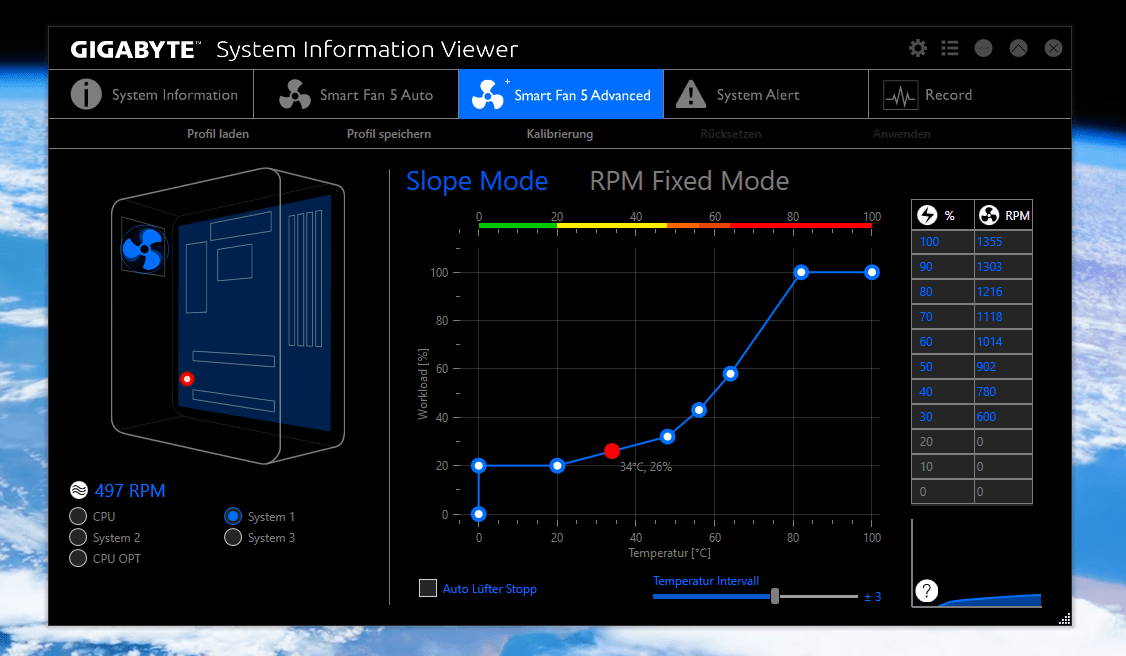Click the fan curve point near 56°C, 43%

pos(699,410)
